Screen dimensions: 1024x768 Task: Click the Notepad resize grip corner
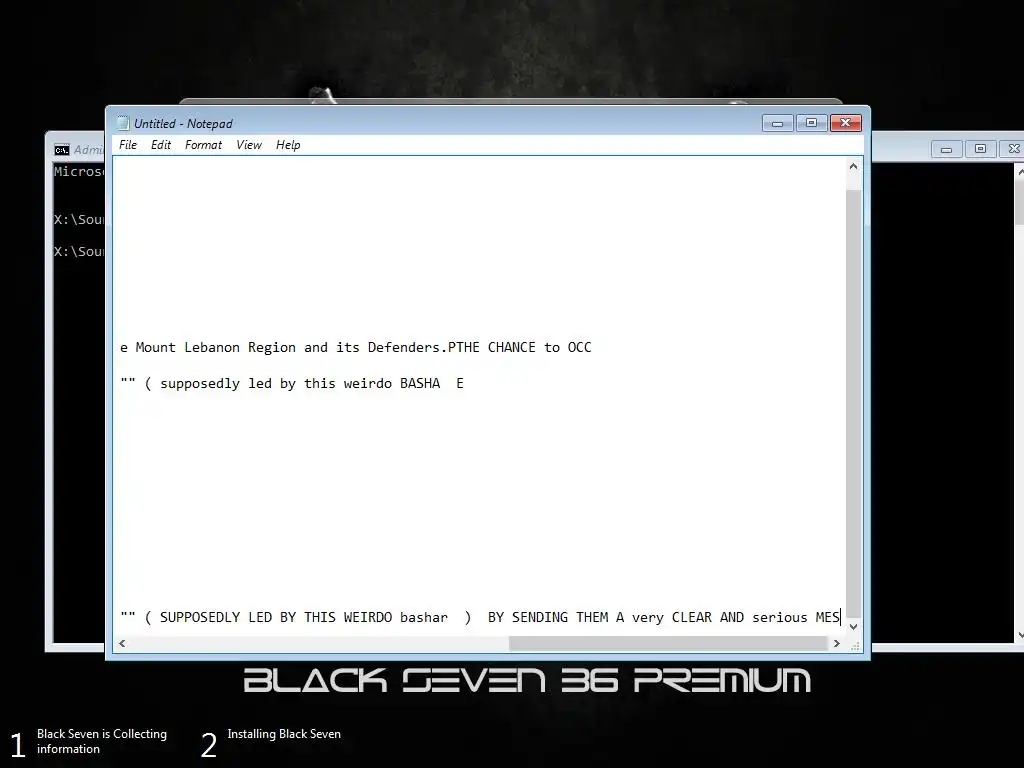pyautogui.click(x=854, y=645)
